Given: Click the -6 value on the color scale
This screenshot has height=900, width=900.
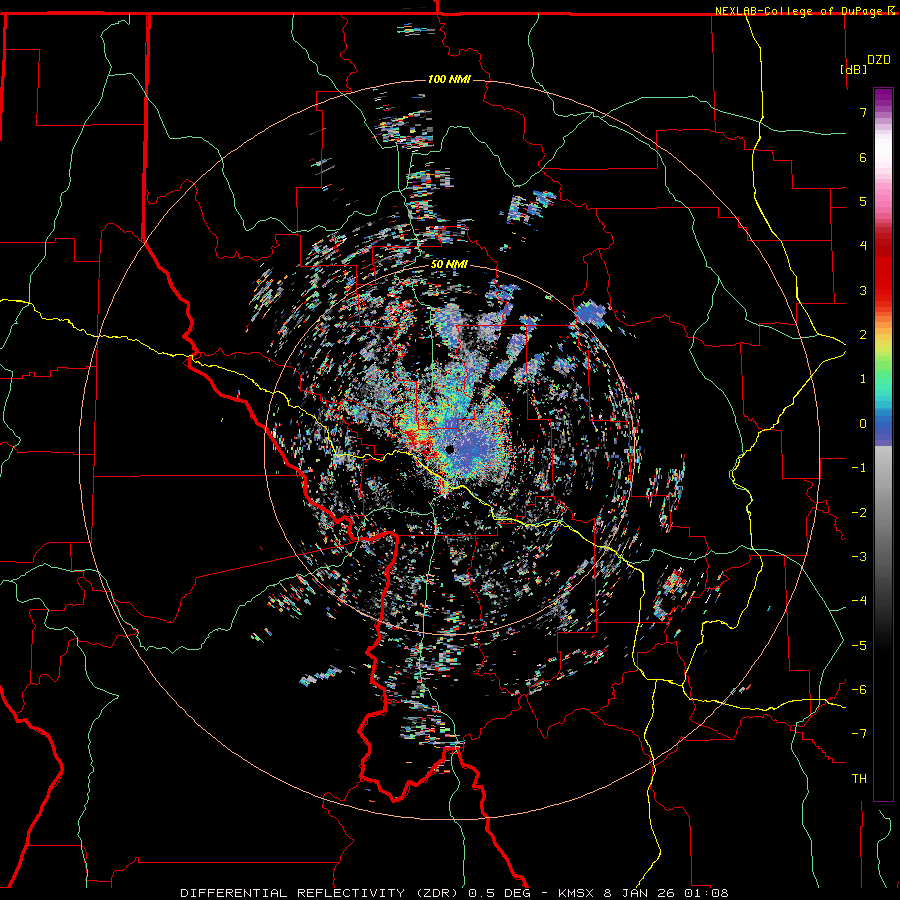Looking at the screenshot, I should point(859,690).
